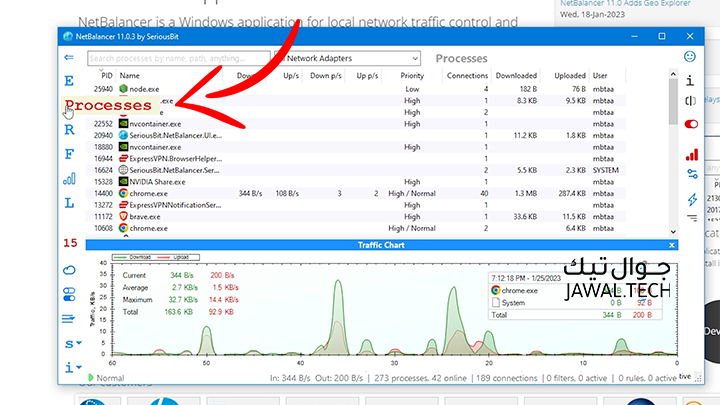Viewport: 720px width, 405px height.
Task: Click the sliders settings icon in right sidebar
Action: tap(691, 175)
